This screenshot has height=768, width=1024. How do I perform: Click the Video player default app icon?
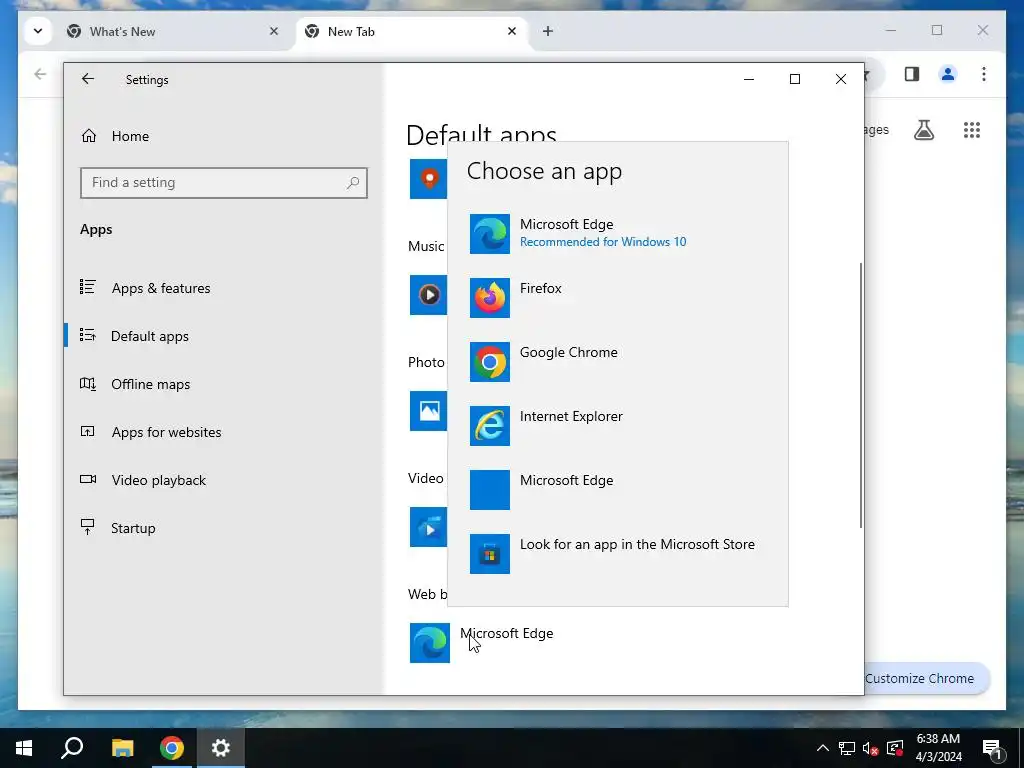pos(428,526)
